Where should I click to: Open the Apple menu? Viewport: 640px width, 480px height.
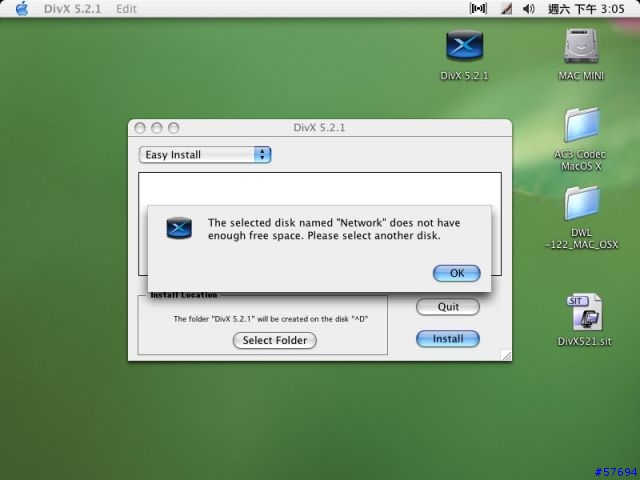tap(22, 9)
